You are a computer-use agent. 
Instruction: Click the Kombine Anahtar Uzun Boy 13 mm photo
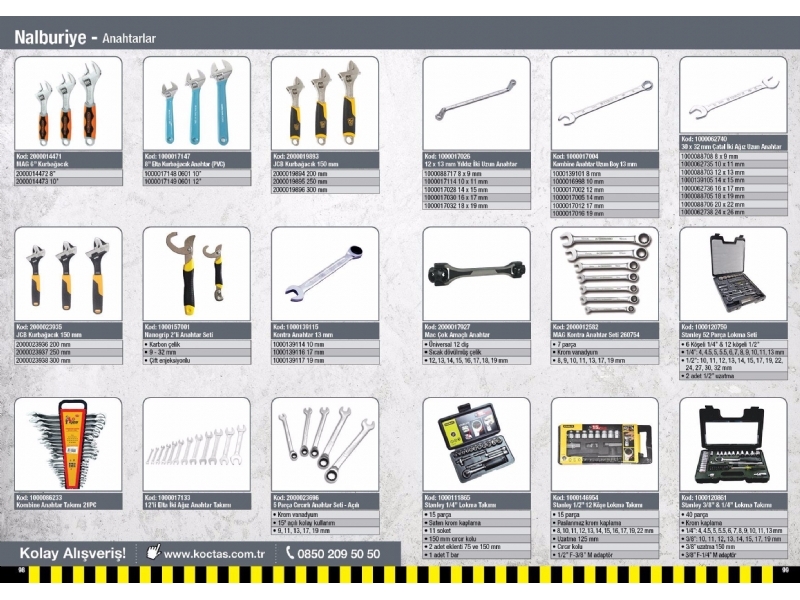pos(604,103)
